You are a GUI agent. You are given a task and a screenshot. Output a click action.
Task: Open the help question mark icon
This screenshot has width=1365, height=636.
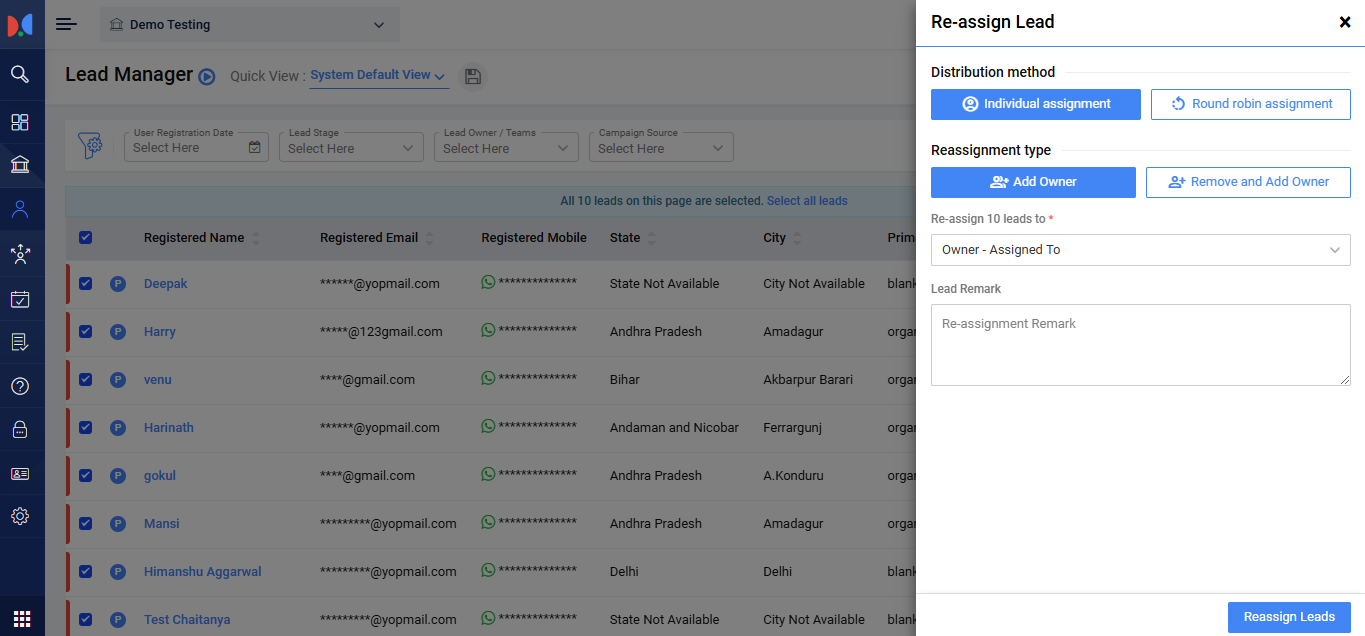(20, 386)
